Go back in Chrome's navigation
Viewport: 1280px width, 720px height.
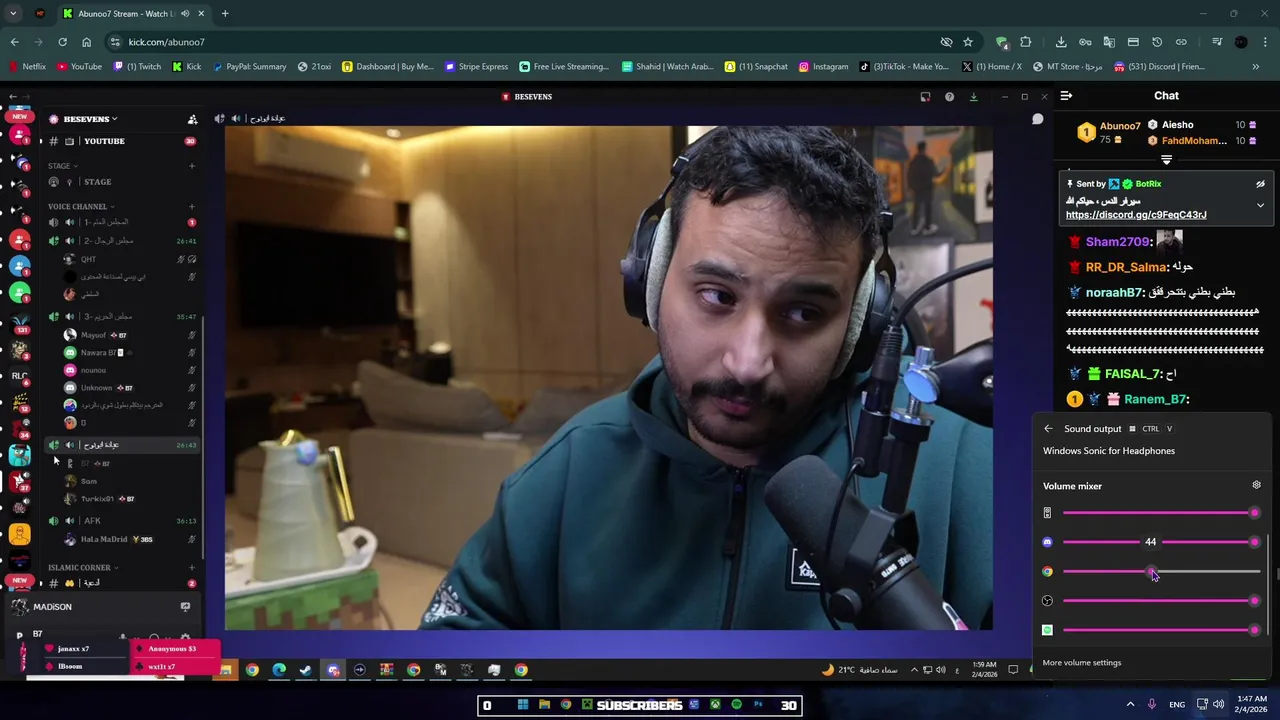point(14,42)
